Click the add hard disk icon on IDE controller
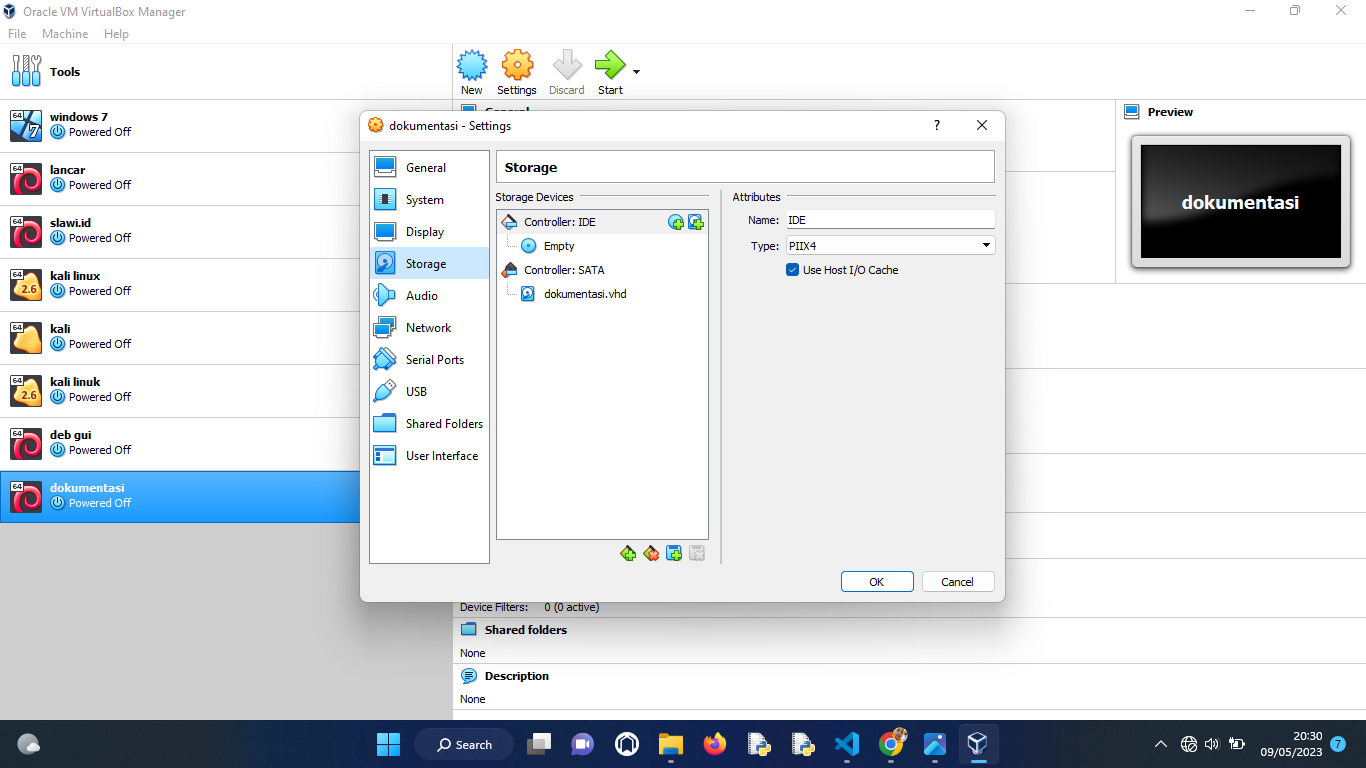Image resolution: width=1366 pixels, height=768 pixels. tap(696, 222)
